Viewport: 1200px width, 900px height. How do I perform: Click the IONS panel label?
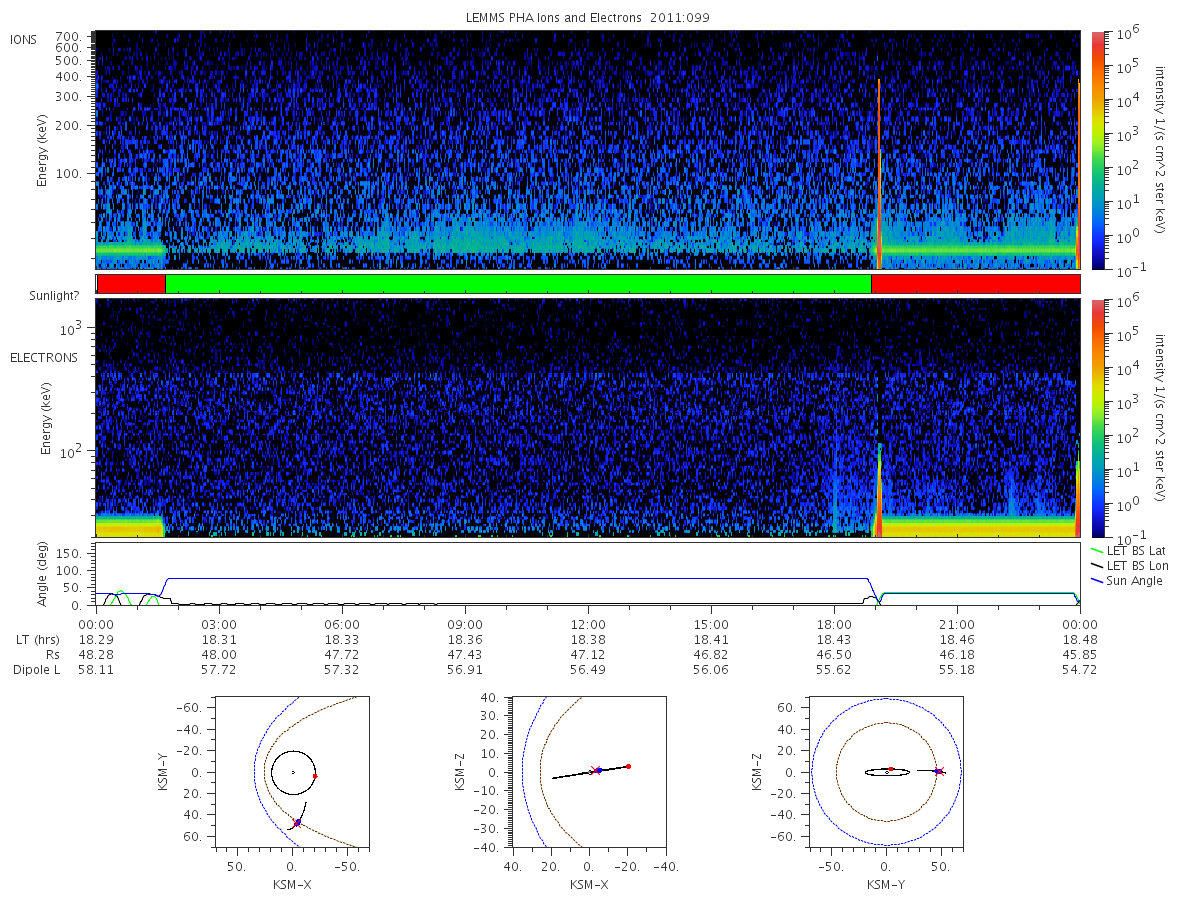click(x=24, y=39)
